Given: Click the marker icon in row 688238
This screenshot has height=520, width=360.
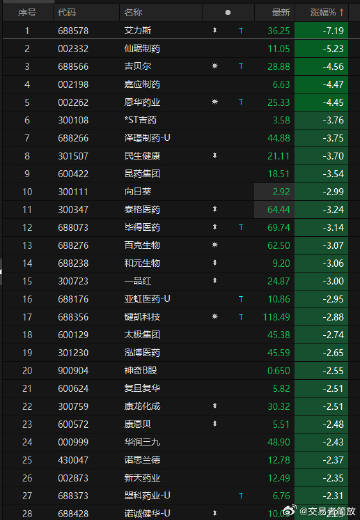Looking at the screenshot, I should [215, 263].
